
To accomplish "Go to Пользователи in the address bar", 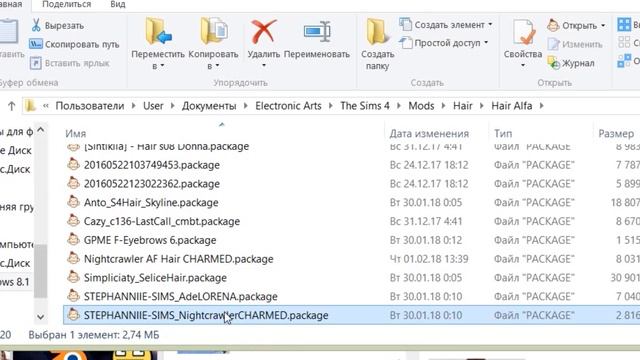I will click(x=90, y=106).
